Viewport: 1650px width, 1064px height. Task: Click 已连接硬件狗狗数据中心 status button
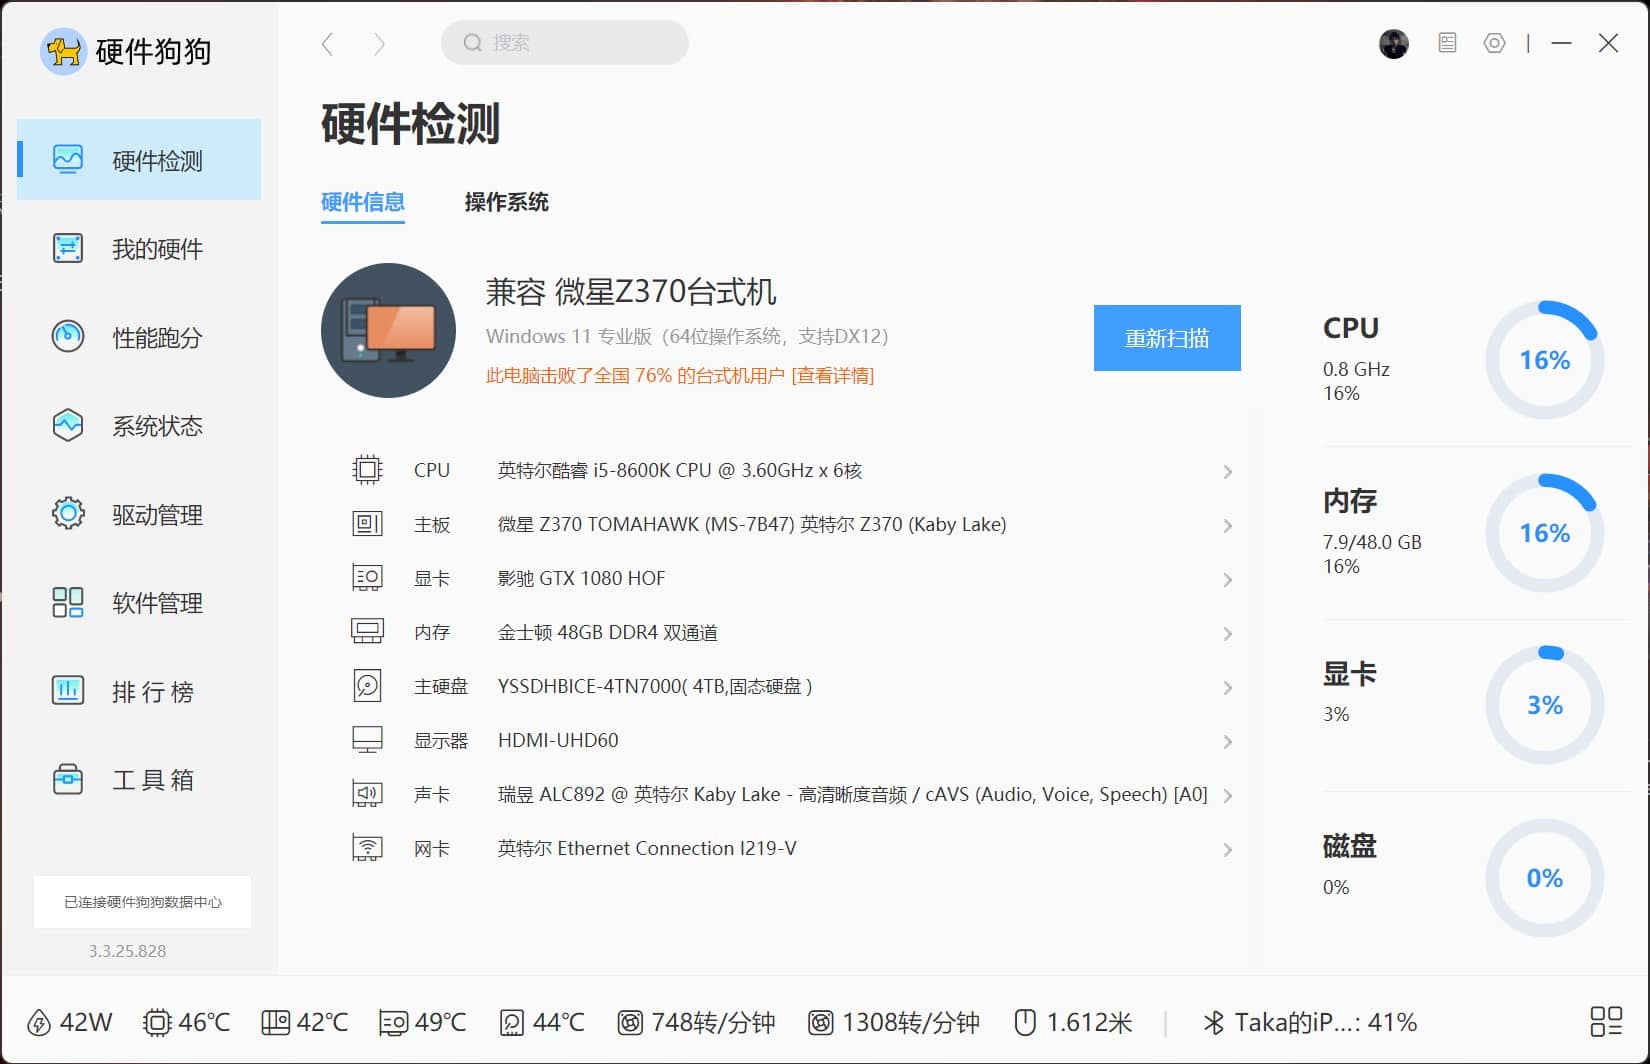[142, 902]
